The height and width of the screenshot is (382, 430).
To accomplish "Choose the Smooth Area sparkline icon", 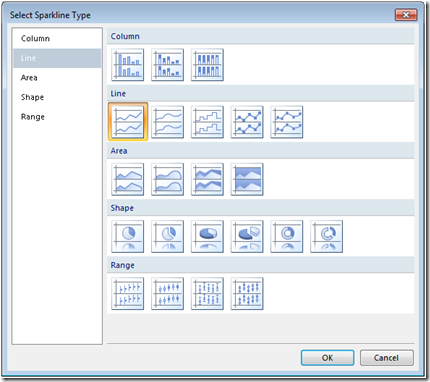I will tap(167, 179).
